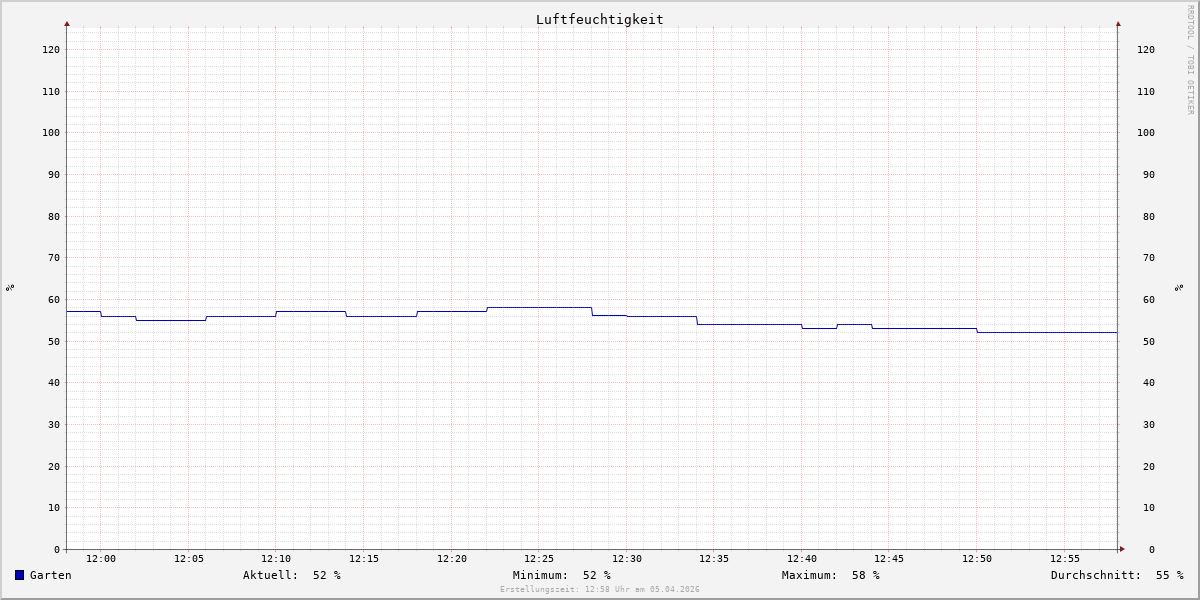Click the 12:40 time axis label
1200x600 pixels.
[x=802, y=559]
